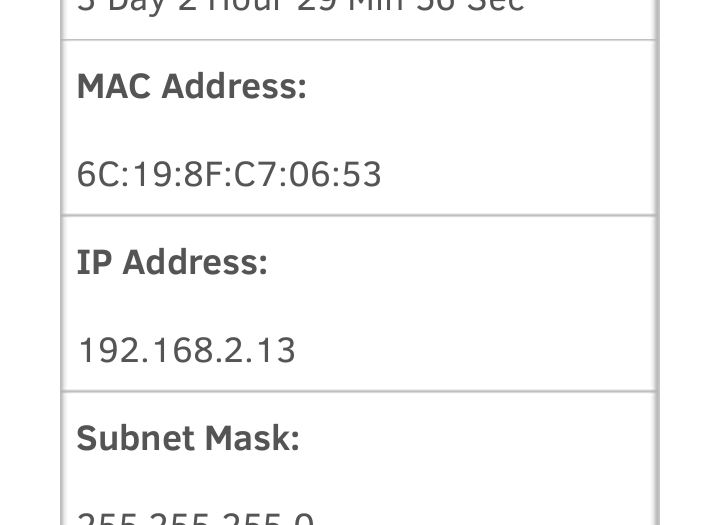Click the uptime duration text at top
Screen dimensions: 720x525
300,6
